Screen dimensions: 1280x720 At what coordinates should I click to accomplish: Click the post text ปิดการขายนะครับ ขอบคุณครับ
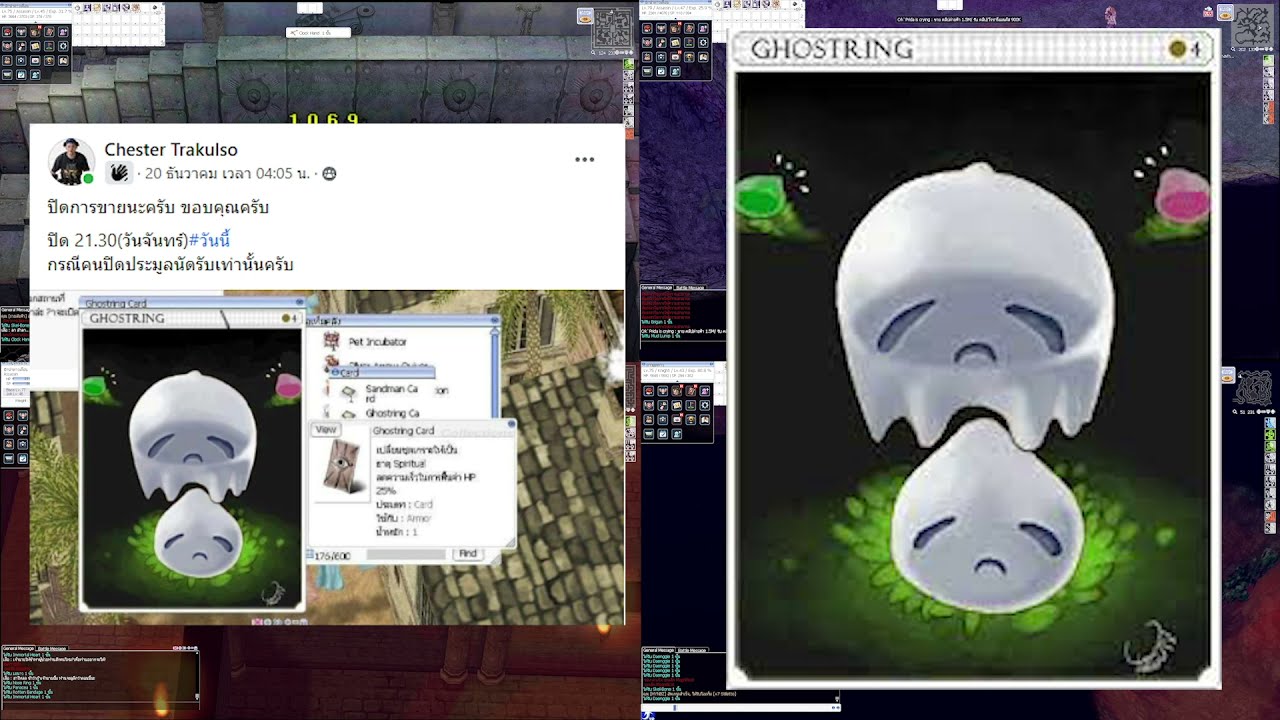click(x=158, y=208)
